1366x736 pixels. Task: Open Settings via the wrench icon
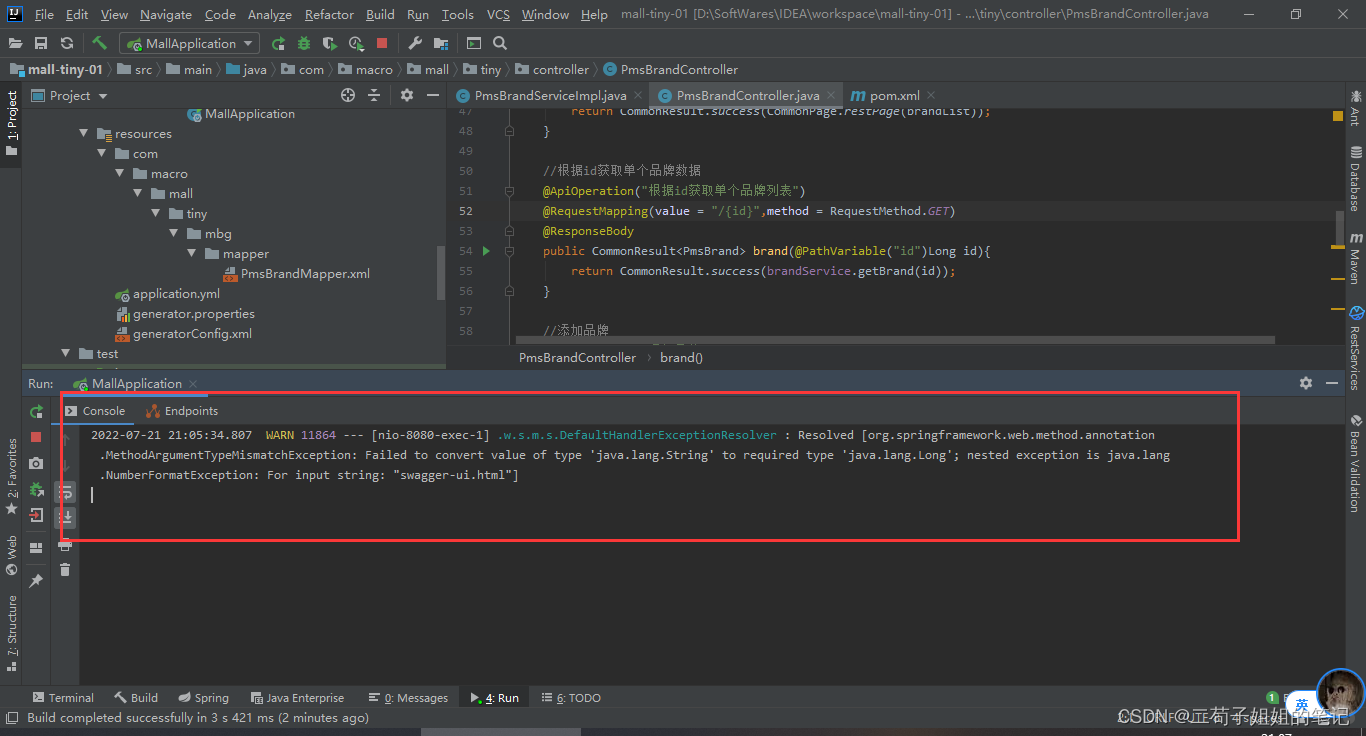click(x=415, y=43)
